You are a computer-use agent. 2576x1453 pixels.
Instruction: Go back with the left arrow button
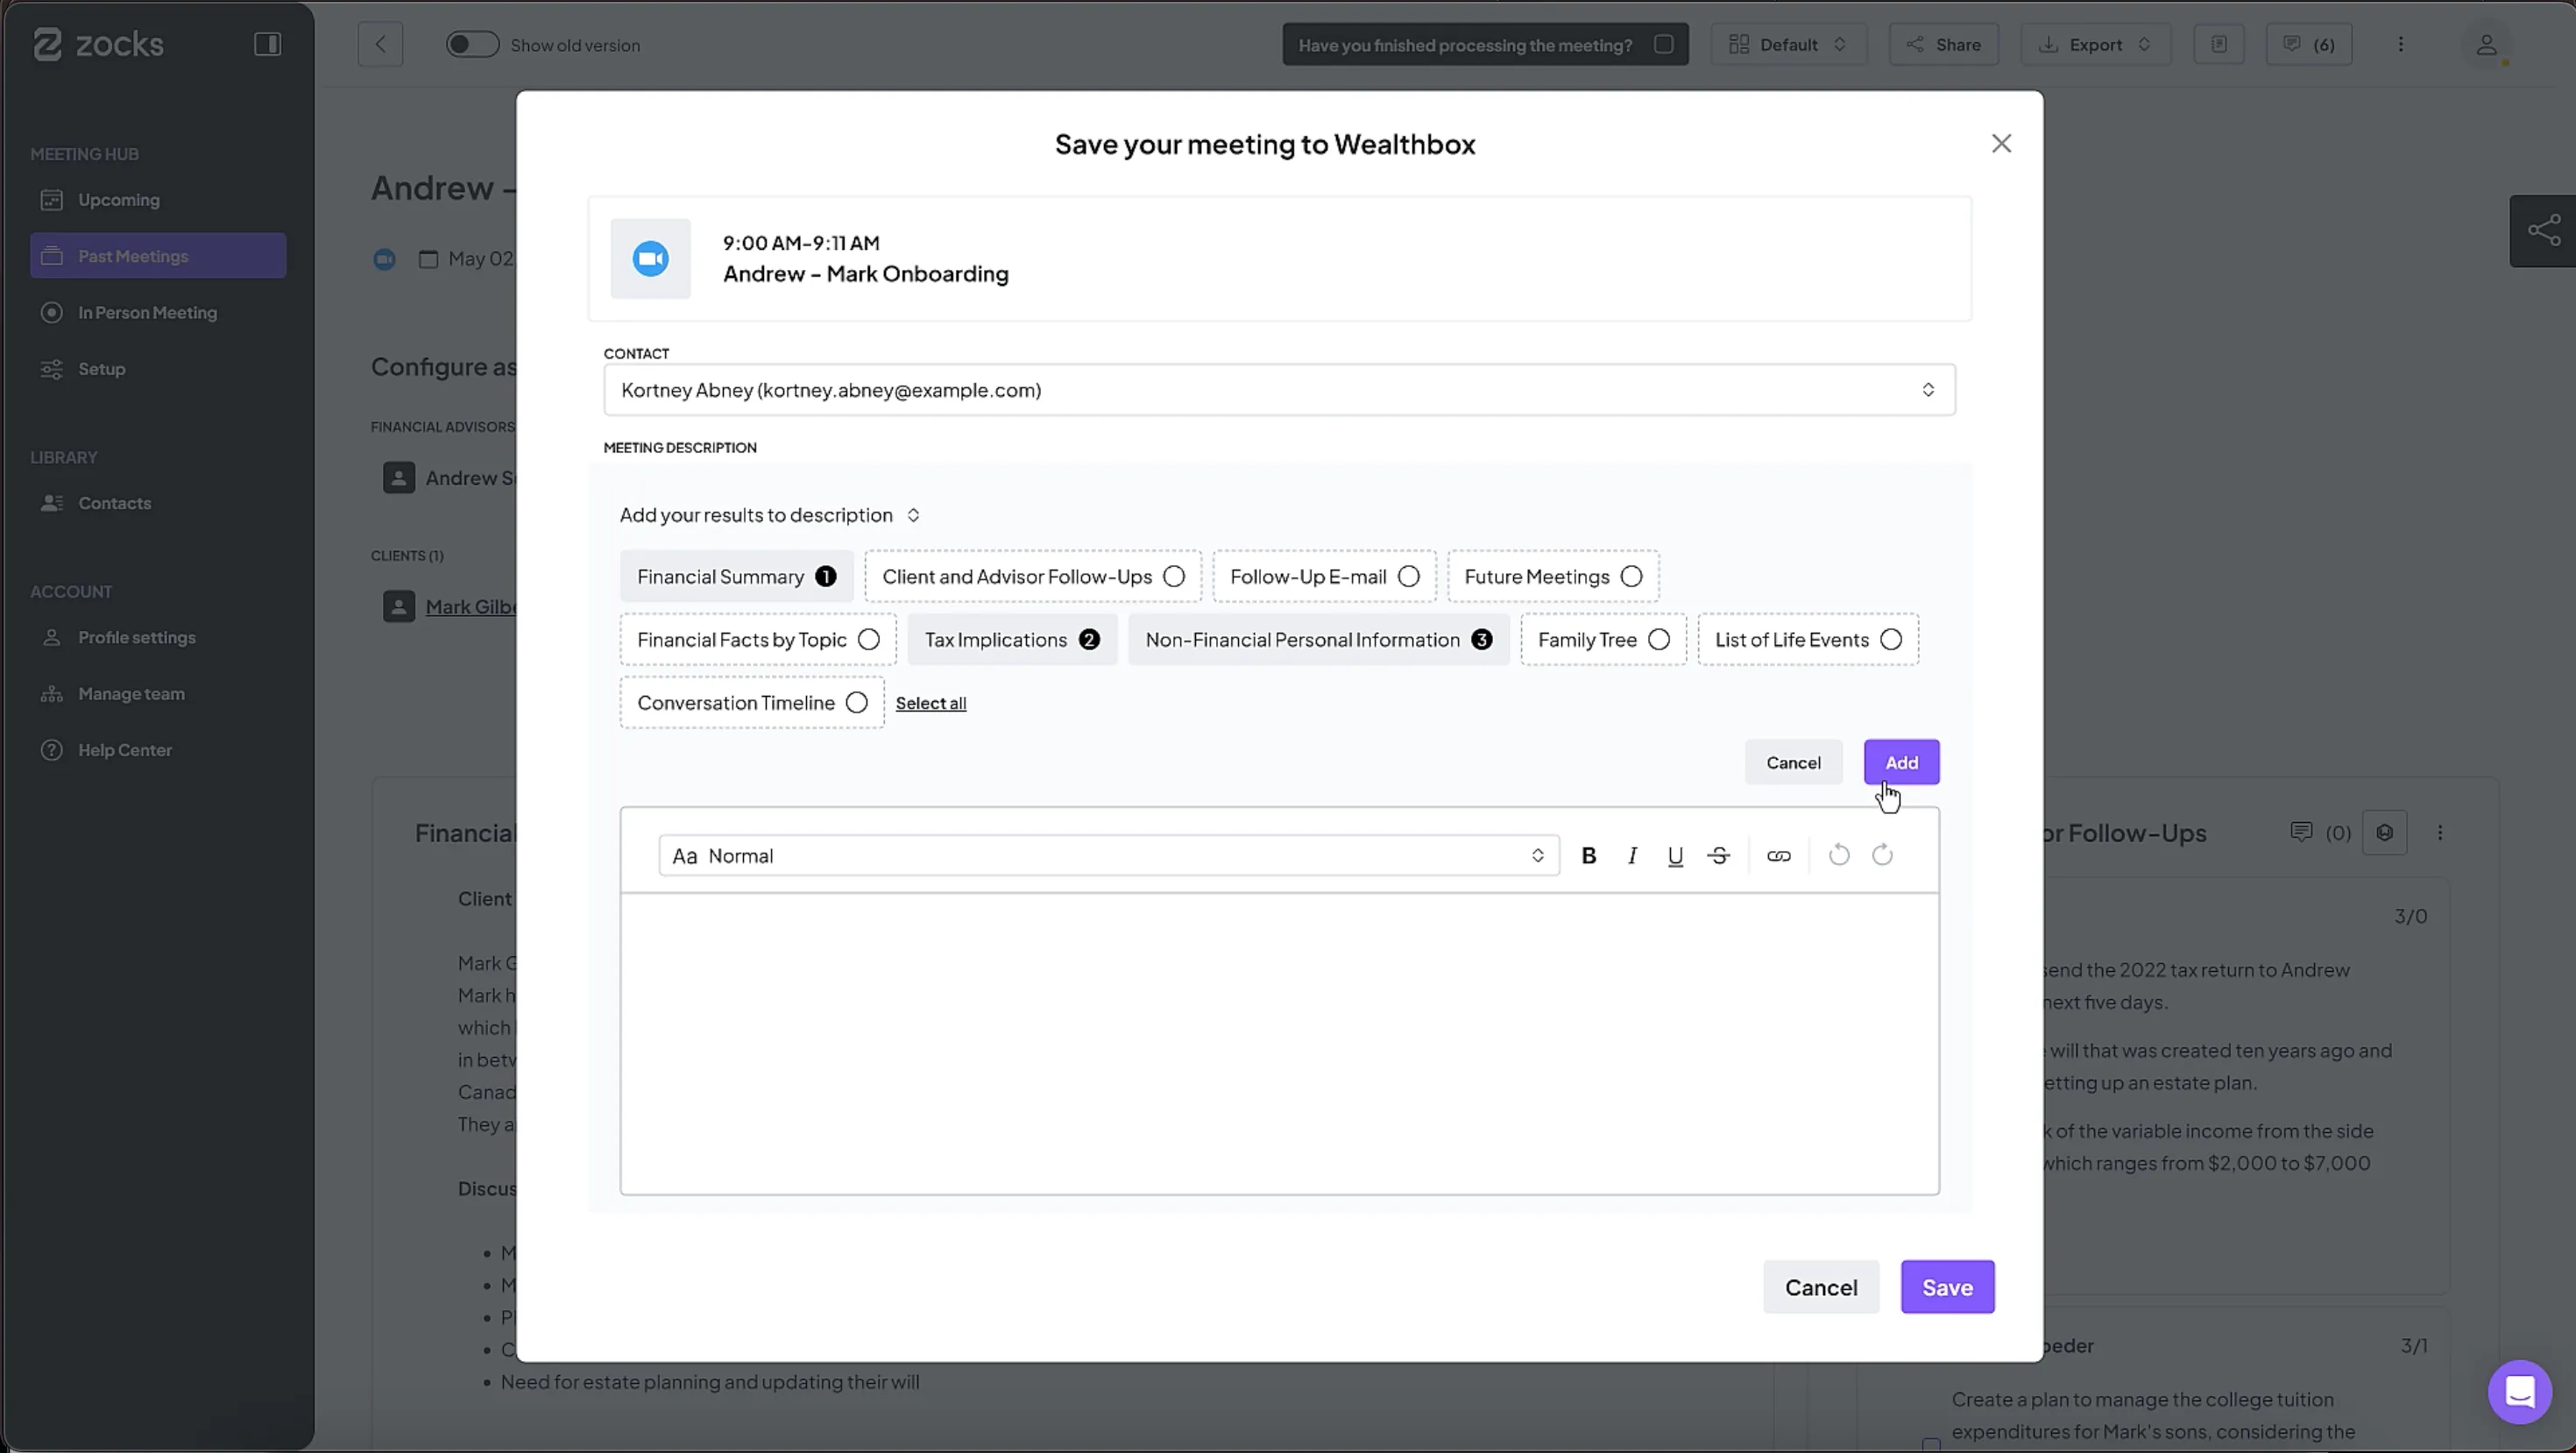point(380,44)
